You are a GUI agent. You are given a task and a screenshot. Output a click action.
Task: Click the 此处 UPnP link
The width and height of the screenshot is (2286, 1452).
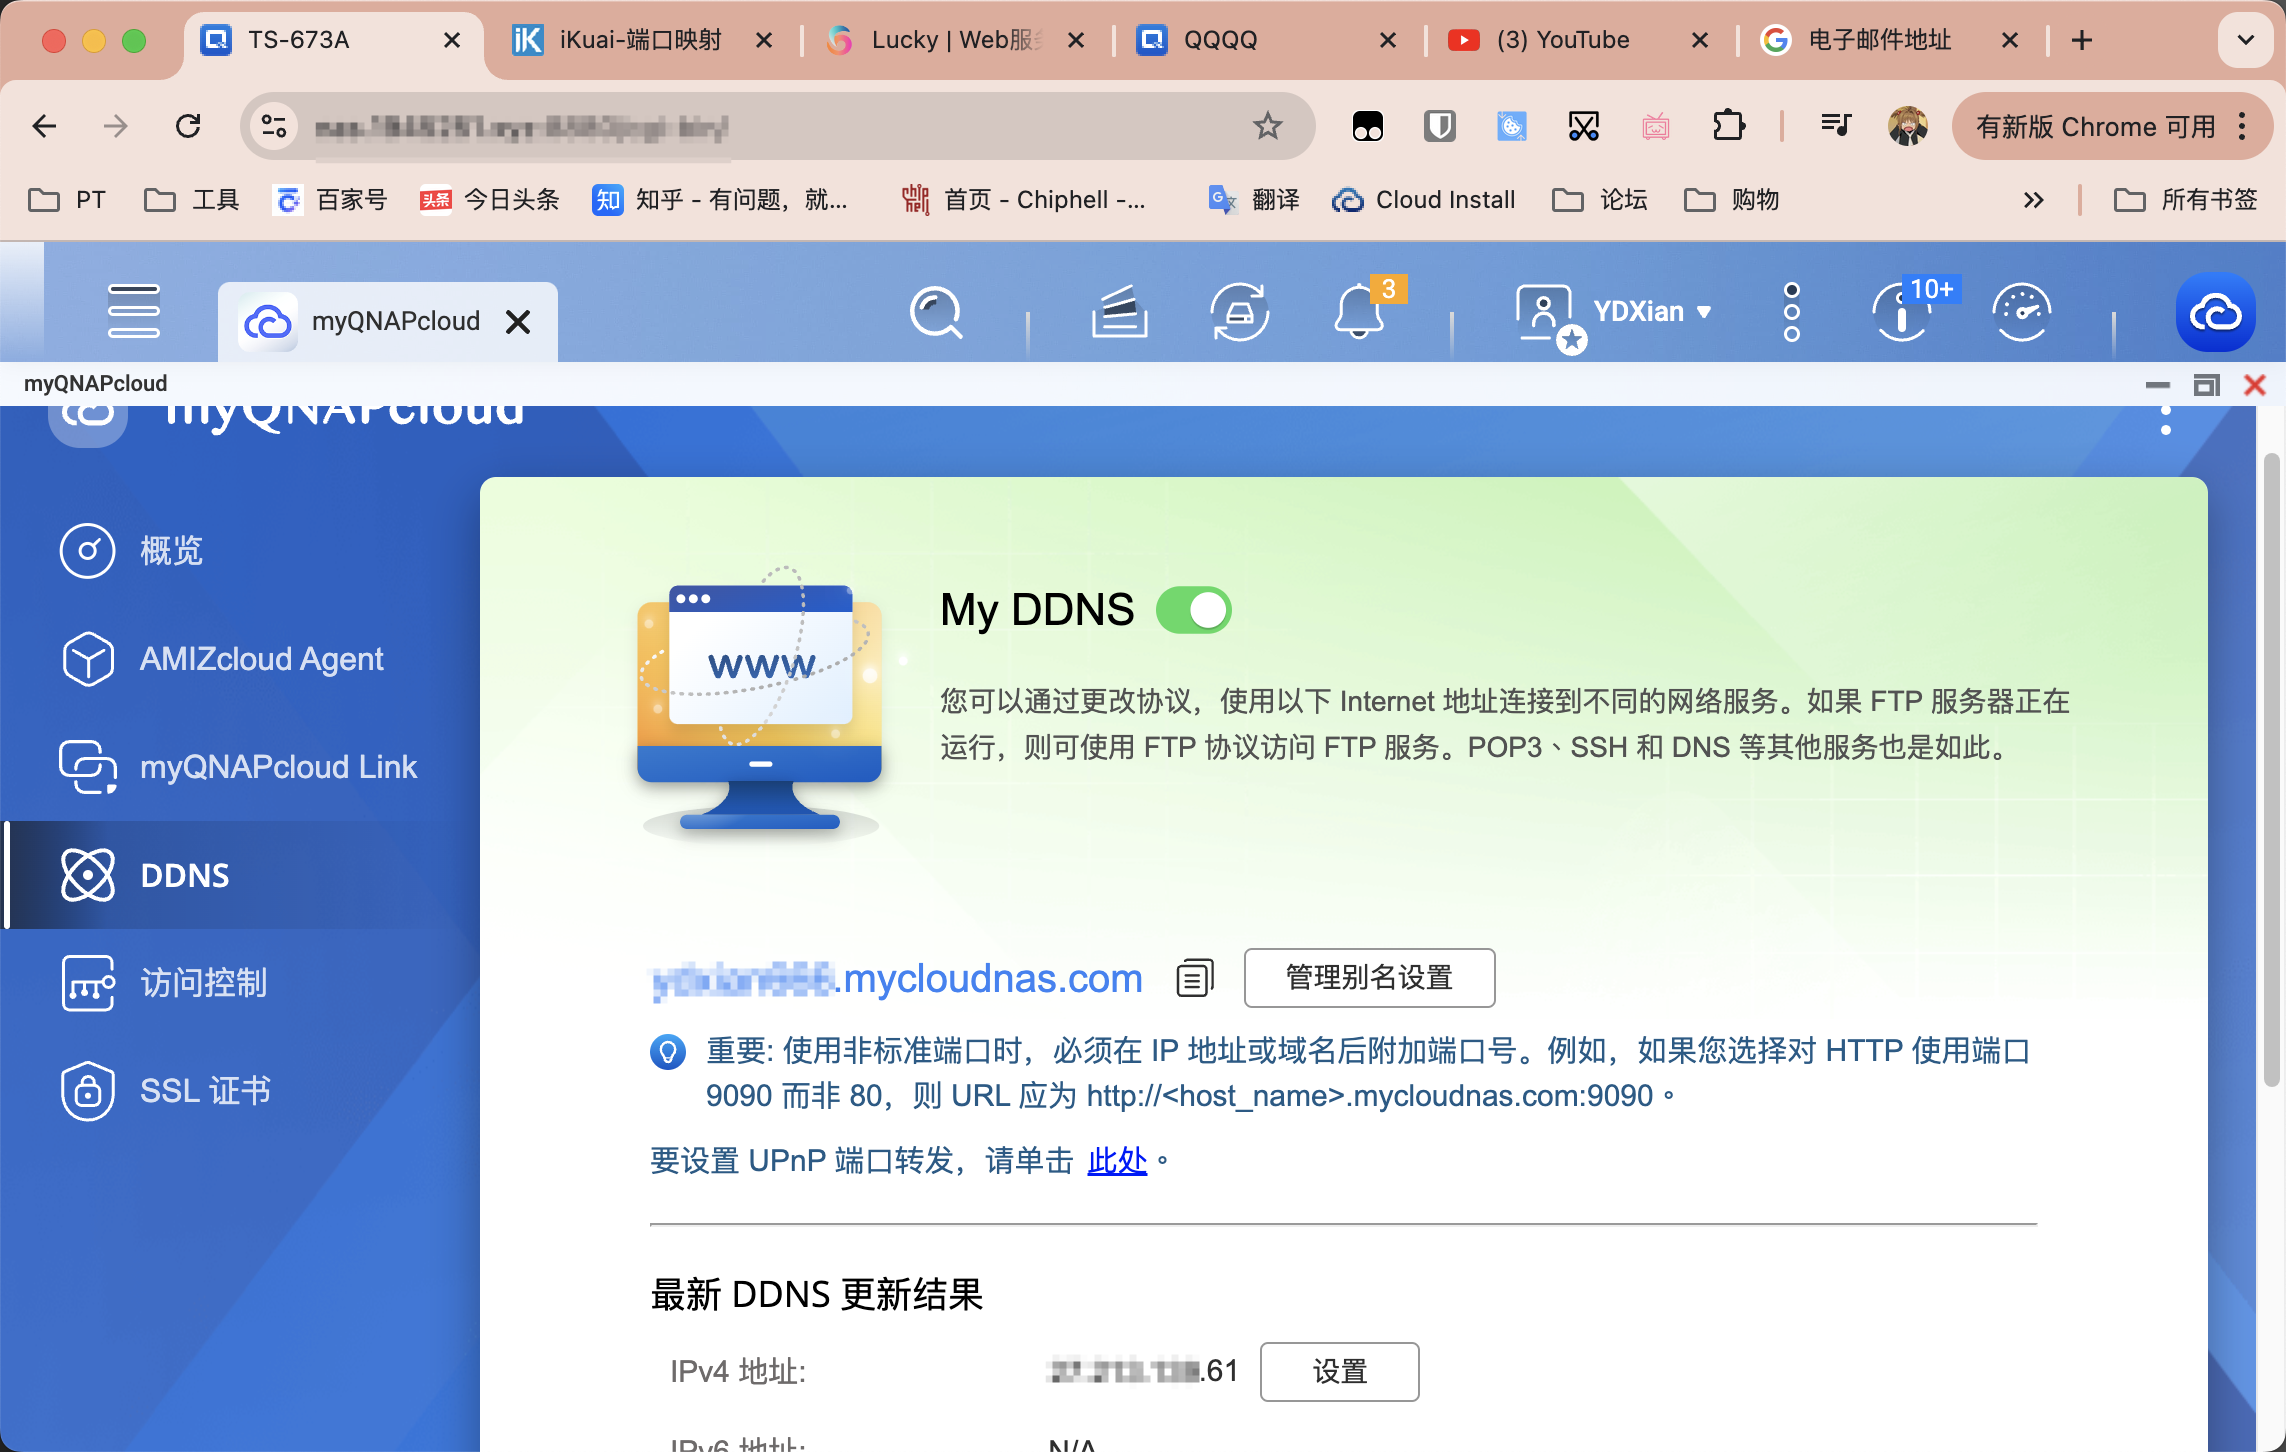[1117, 1160]
